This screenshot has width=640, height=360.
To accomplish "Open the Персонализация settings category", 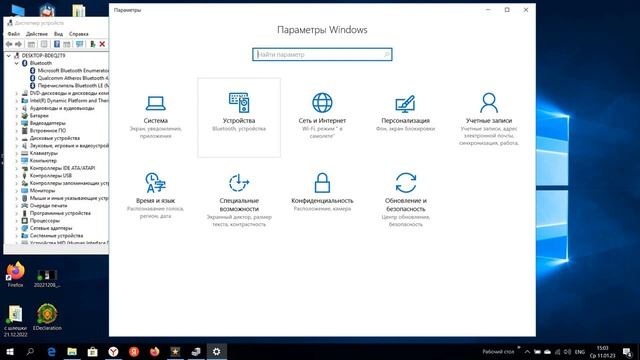I will (x=405, y=117).
